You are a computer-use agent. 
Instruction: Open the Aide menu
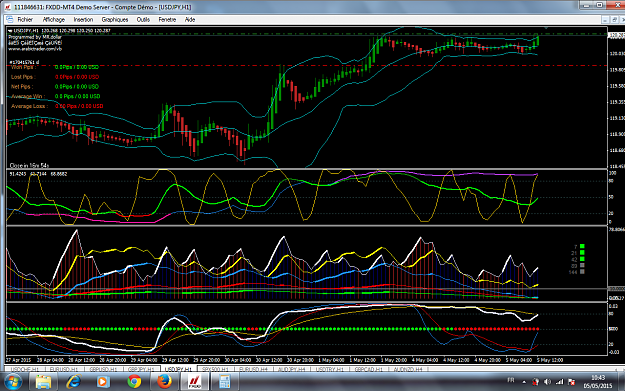190,20
